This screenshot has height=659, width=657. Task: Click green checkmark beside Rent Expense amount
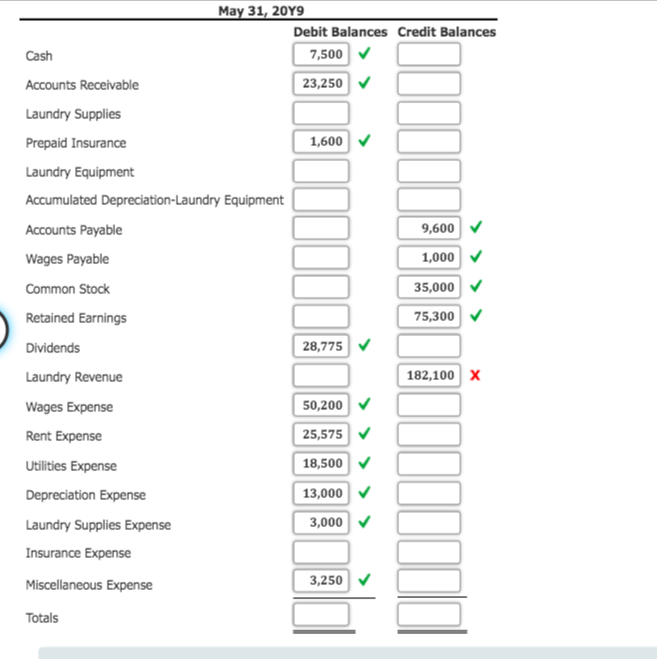click(x=364, y=433)
